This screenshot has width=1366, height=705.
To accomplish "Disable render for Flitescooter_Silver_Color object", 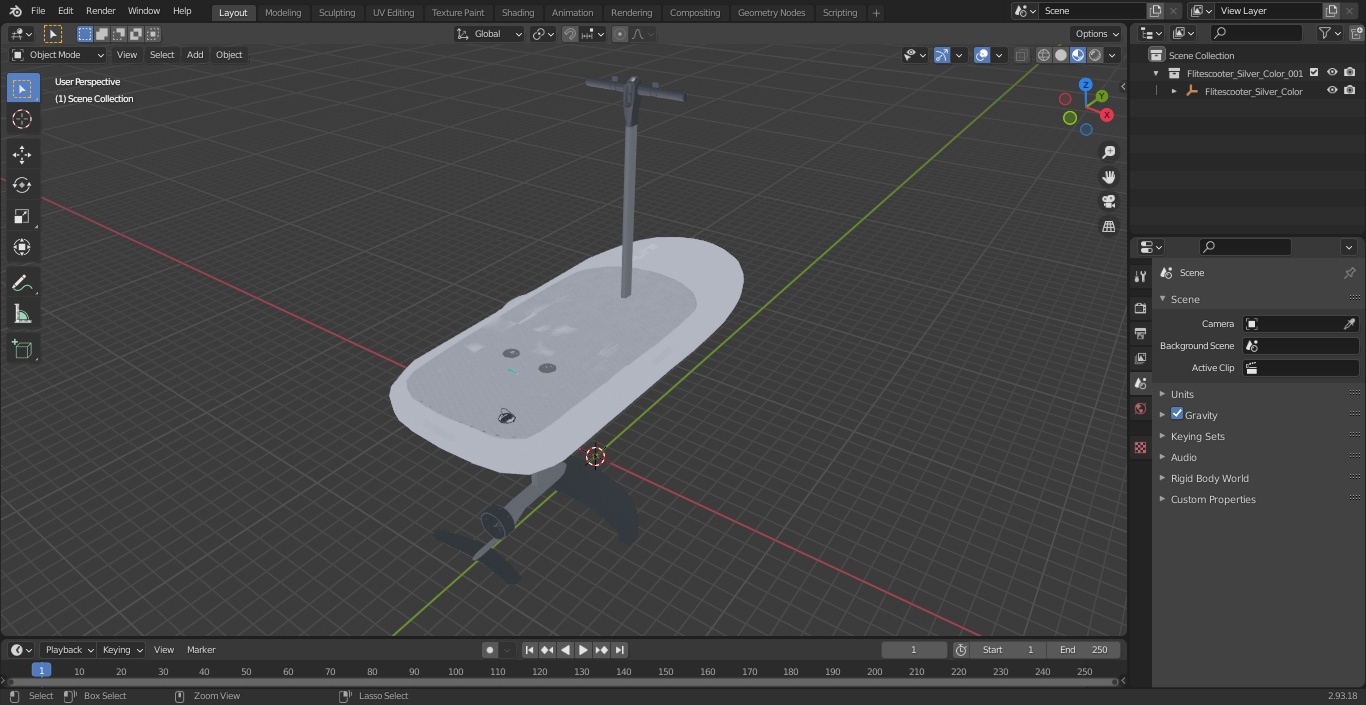I will tap(1350, 91).
